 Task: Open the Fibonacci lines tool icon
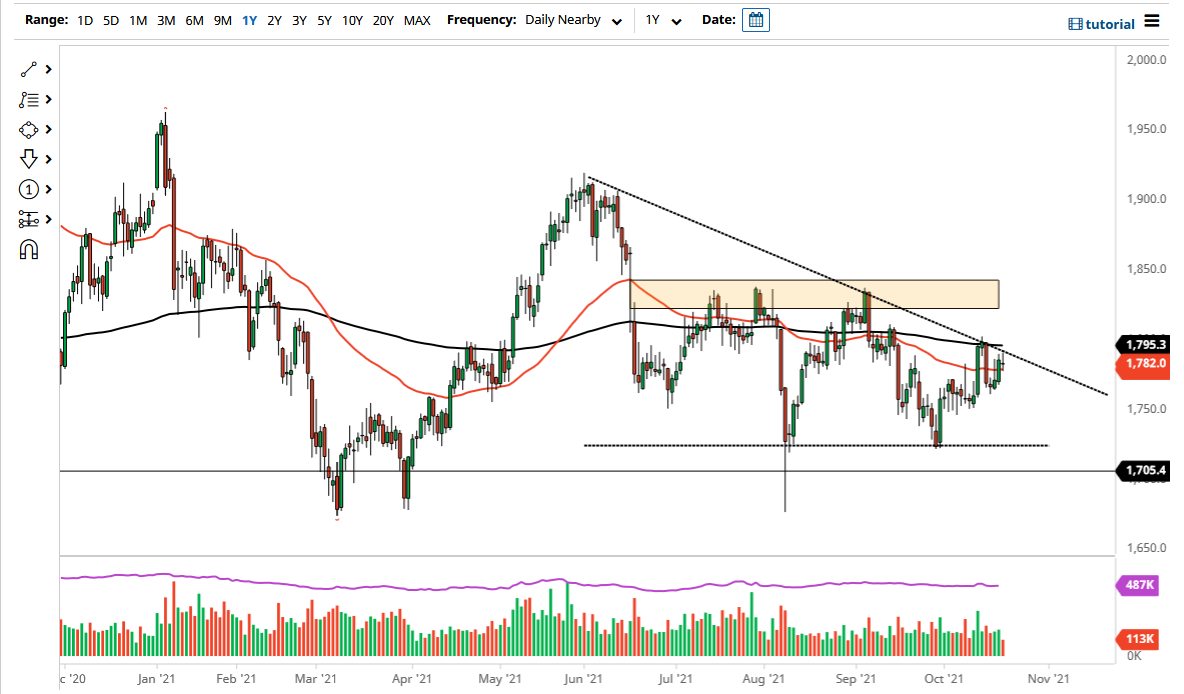pyautogui.click(x=29, y=100)
